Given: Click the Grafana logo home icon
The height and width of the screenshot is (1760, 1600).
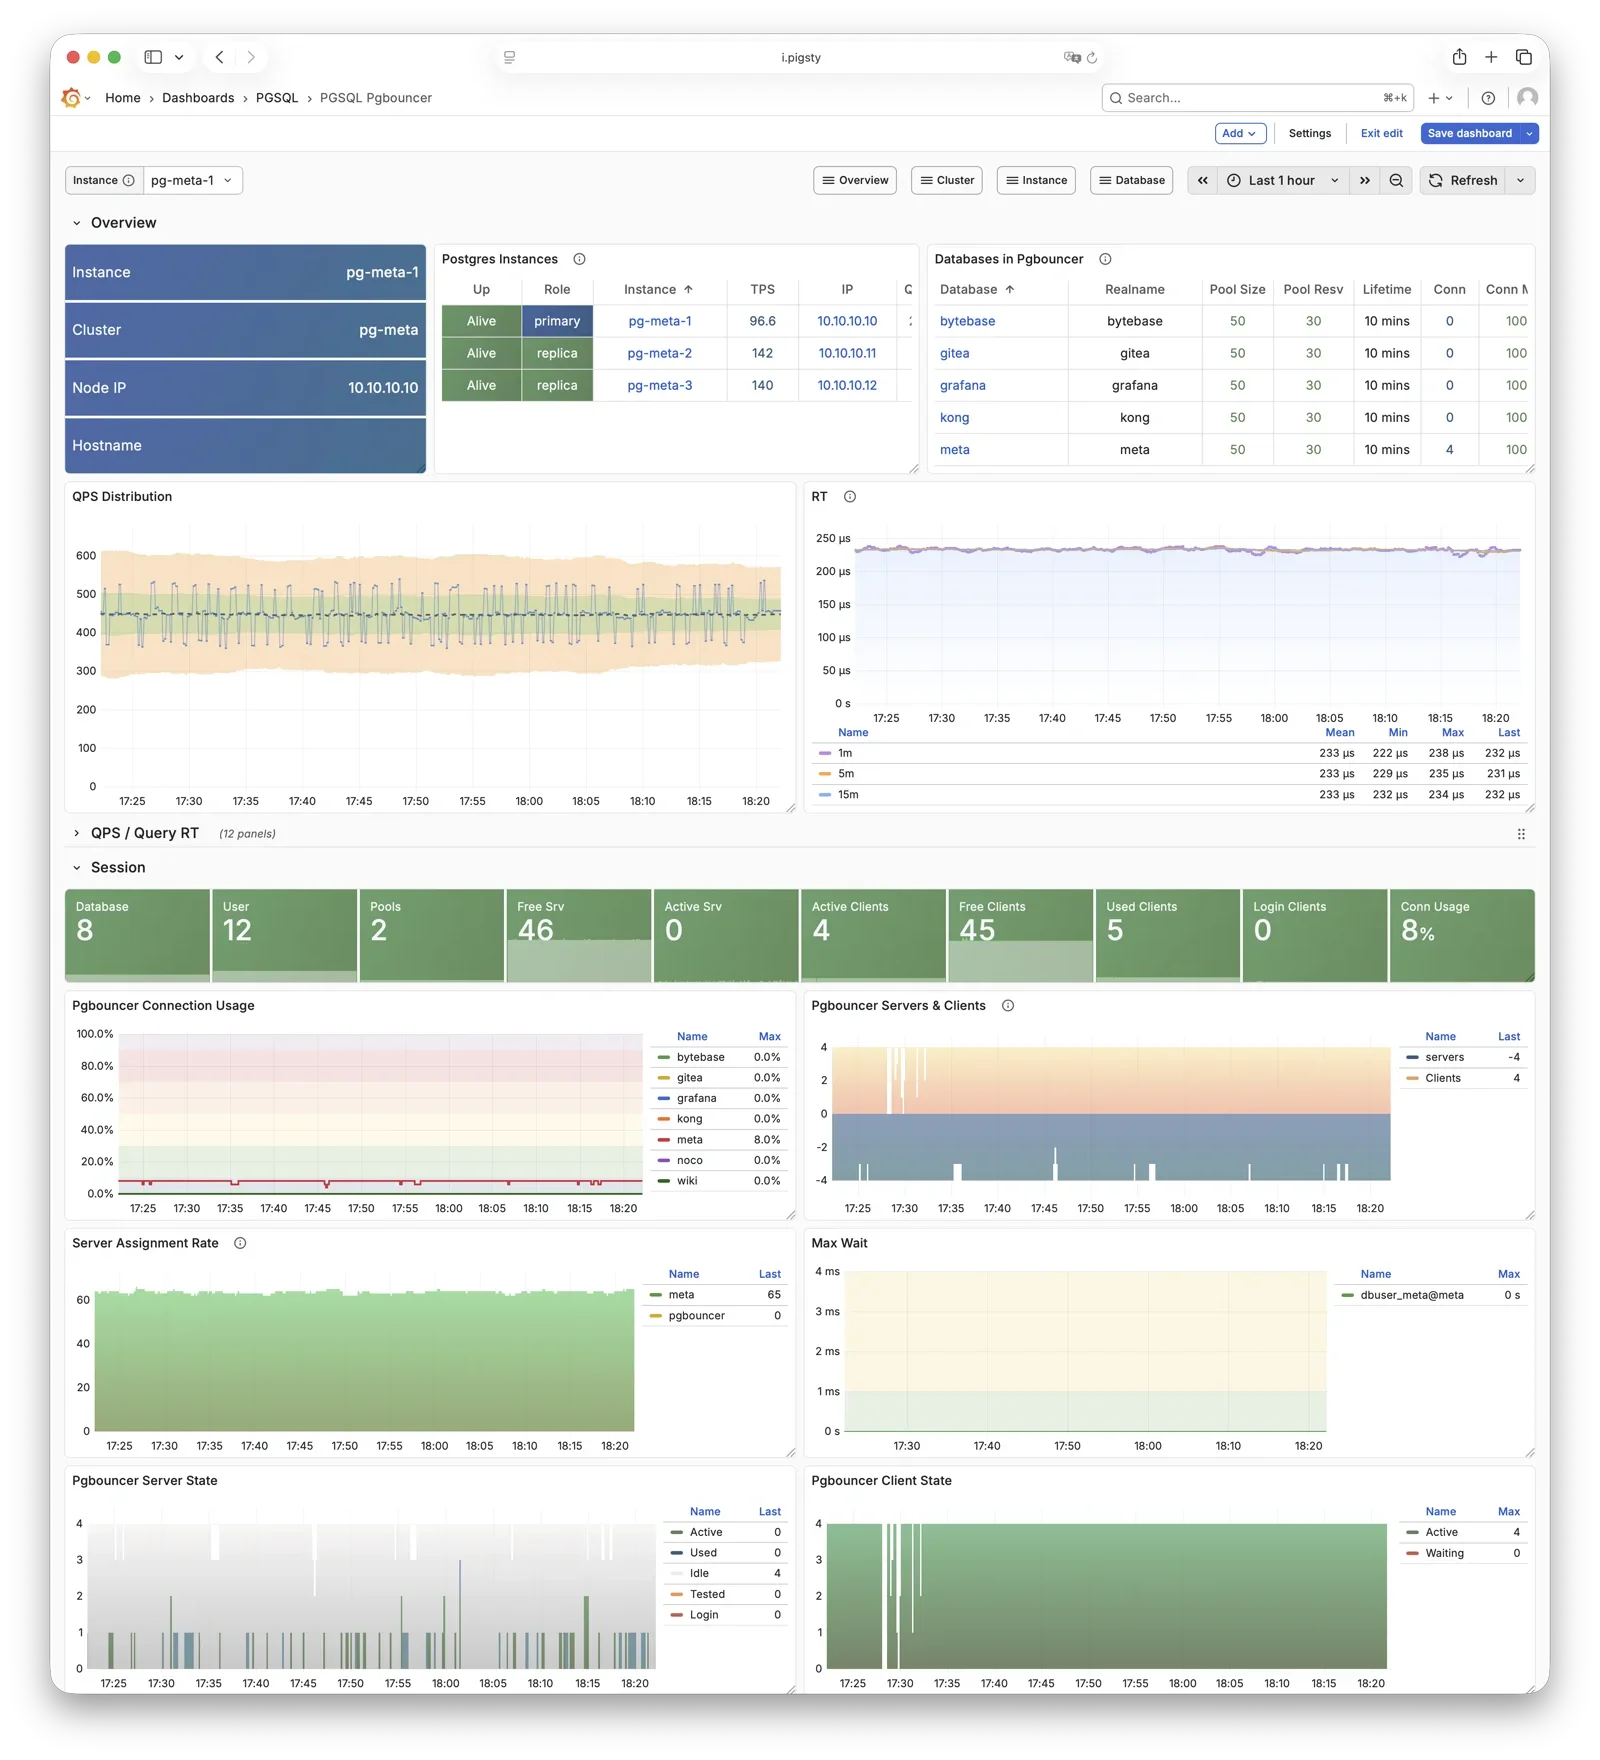Looking at the screenshot, I should tap(71, 98).
